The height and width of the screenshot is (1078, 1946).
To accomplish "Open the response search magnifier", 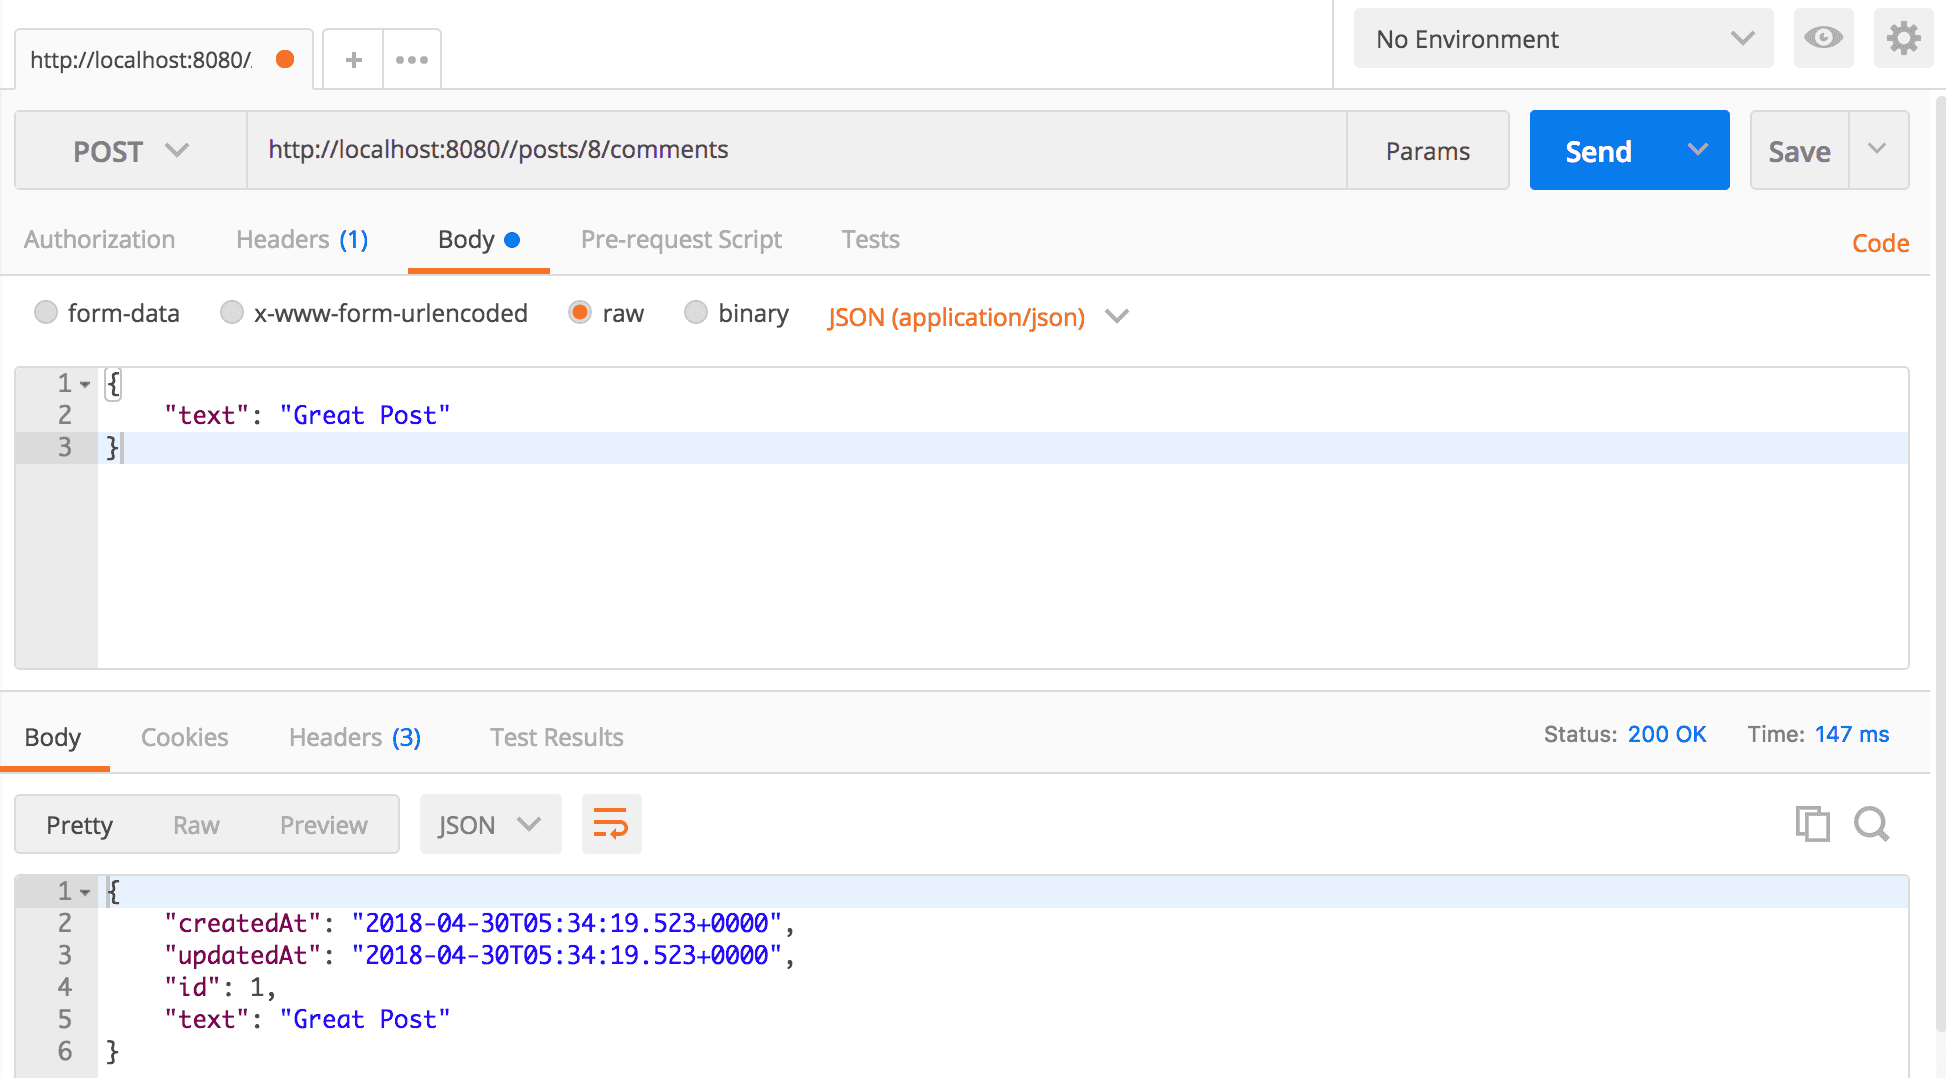I will (x=1871, y=824).
